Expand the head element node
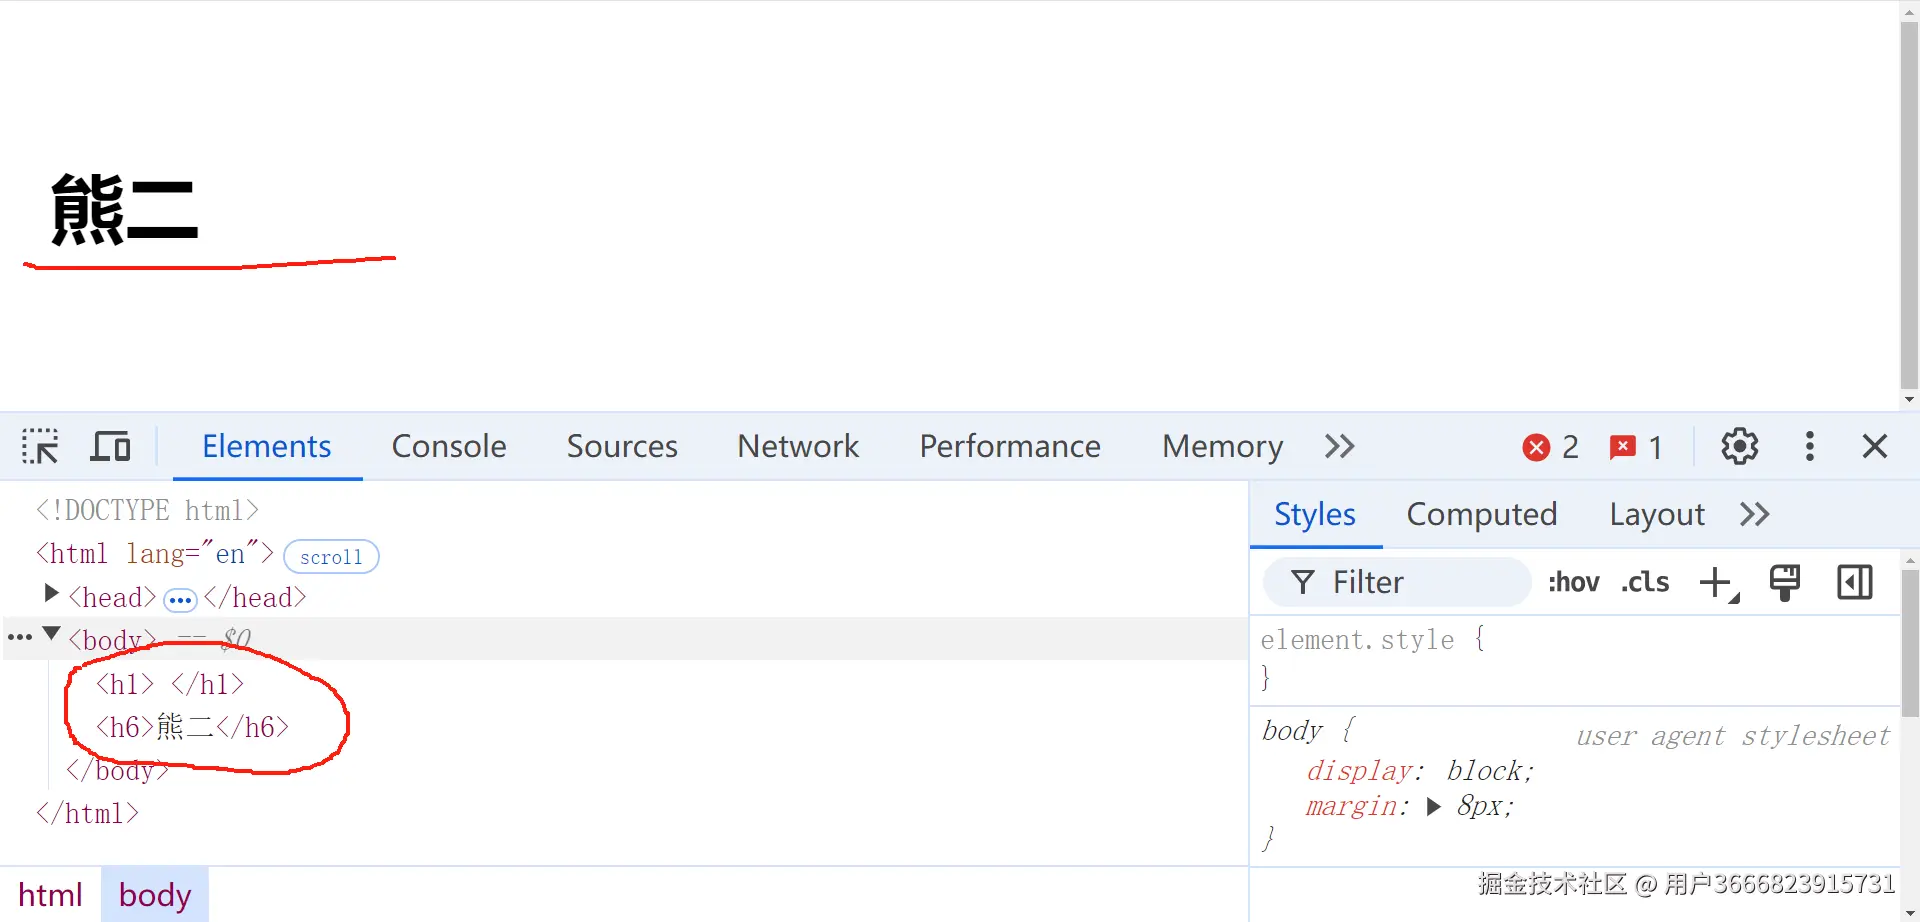Viewport: 1920px width, 922px height. (x=51, y=595)
